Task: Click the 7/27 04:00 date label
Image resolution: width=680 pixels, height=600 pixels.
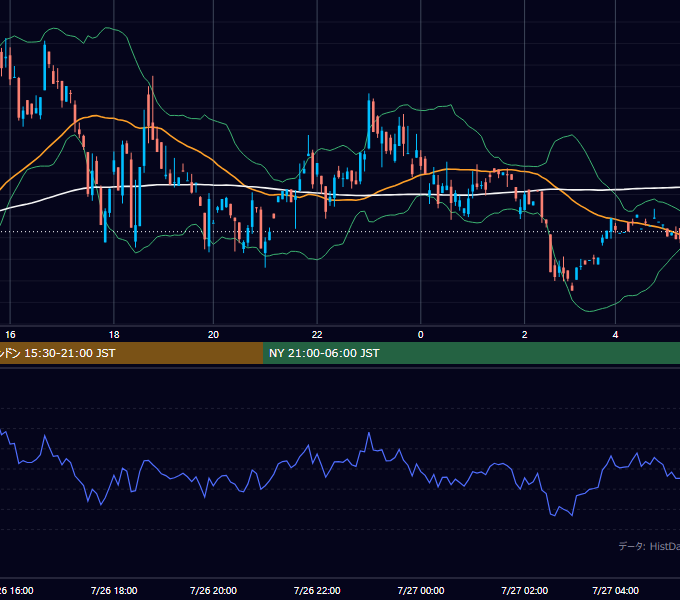Action: click(615, 590)
